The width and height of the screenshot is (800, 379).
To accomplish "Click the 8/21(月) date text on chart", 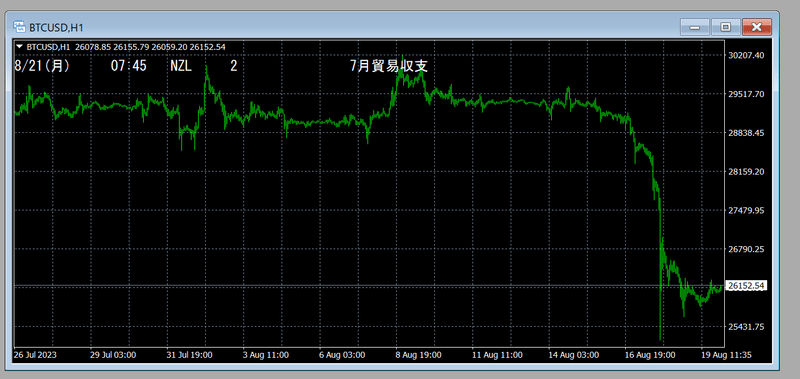I will (x=42, y=66).
